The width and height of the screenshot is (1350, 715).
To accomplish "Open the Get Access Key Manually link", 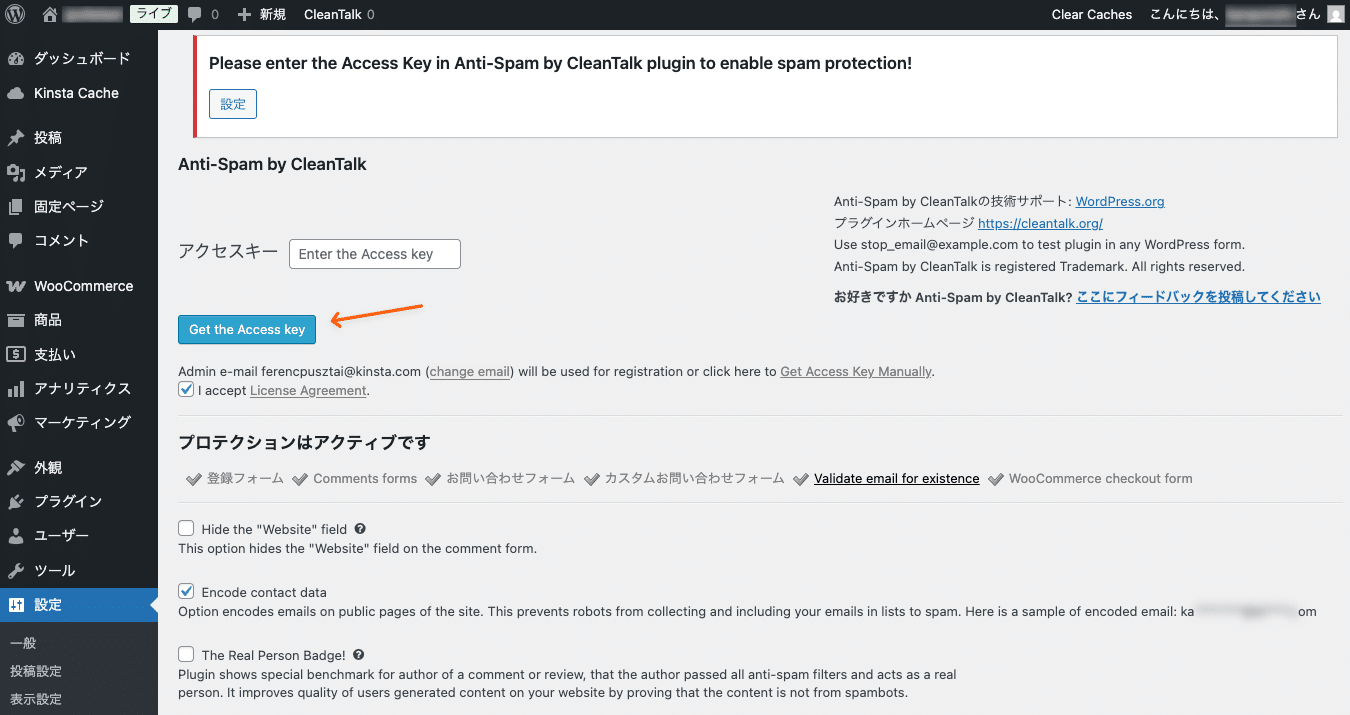I will point(855,371).
